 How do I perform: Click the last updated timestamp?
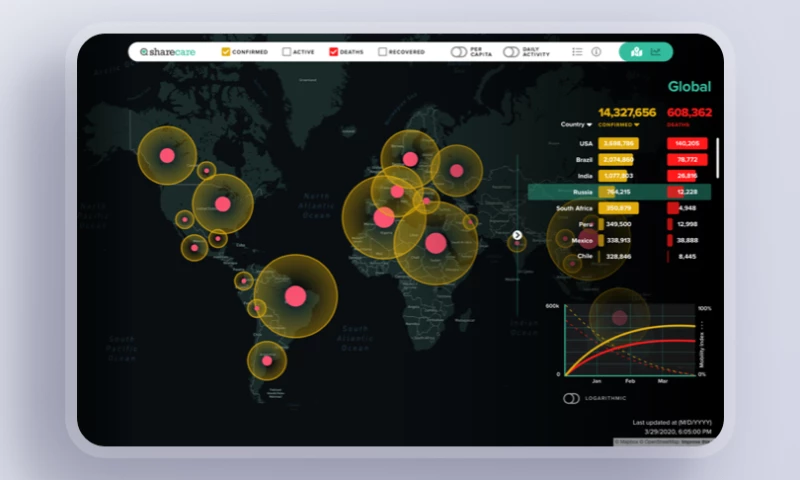pos(672,427)
